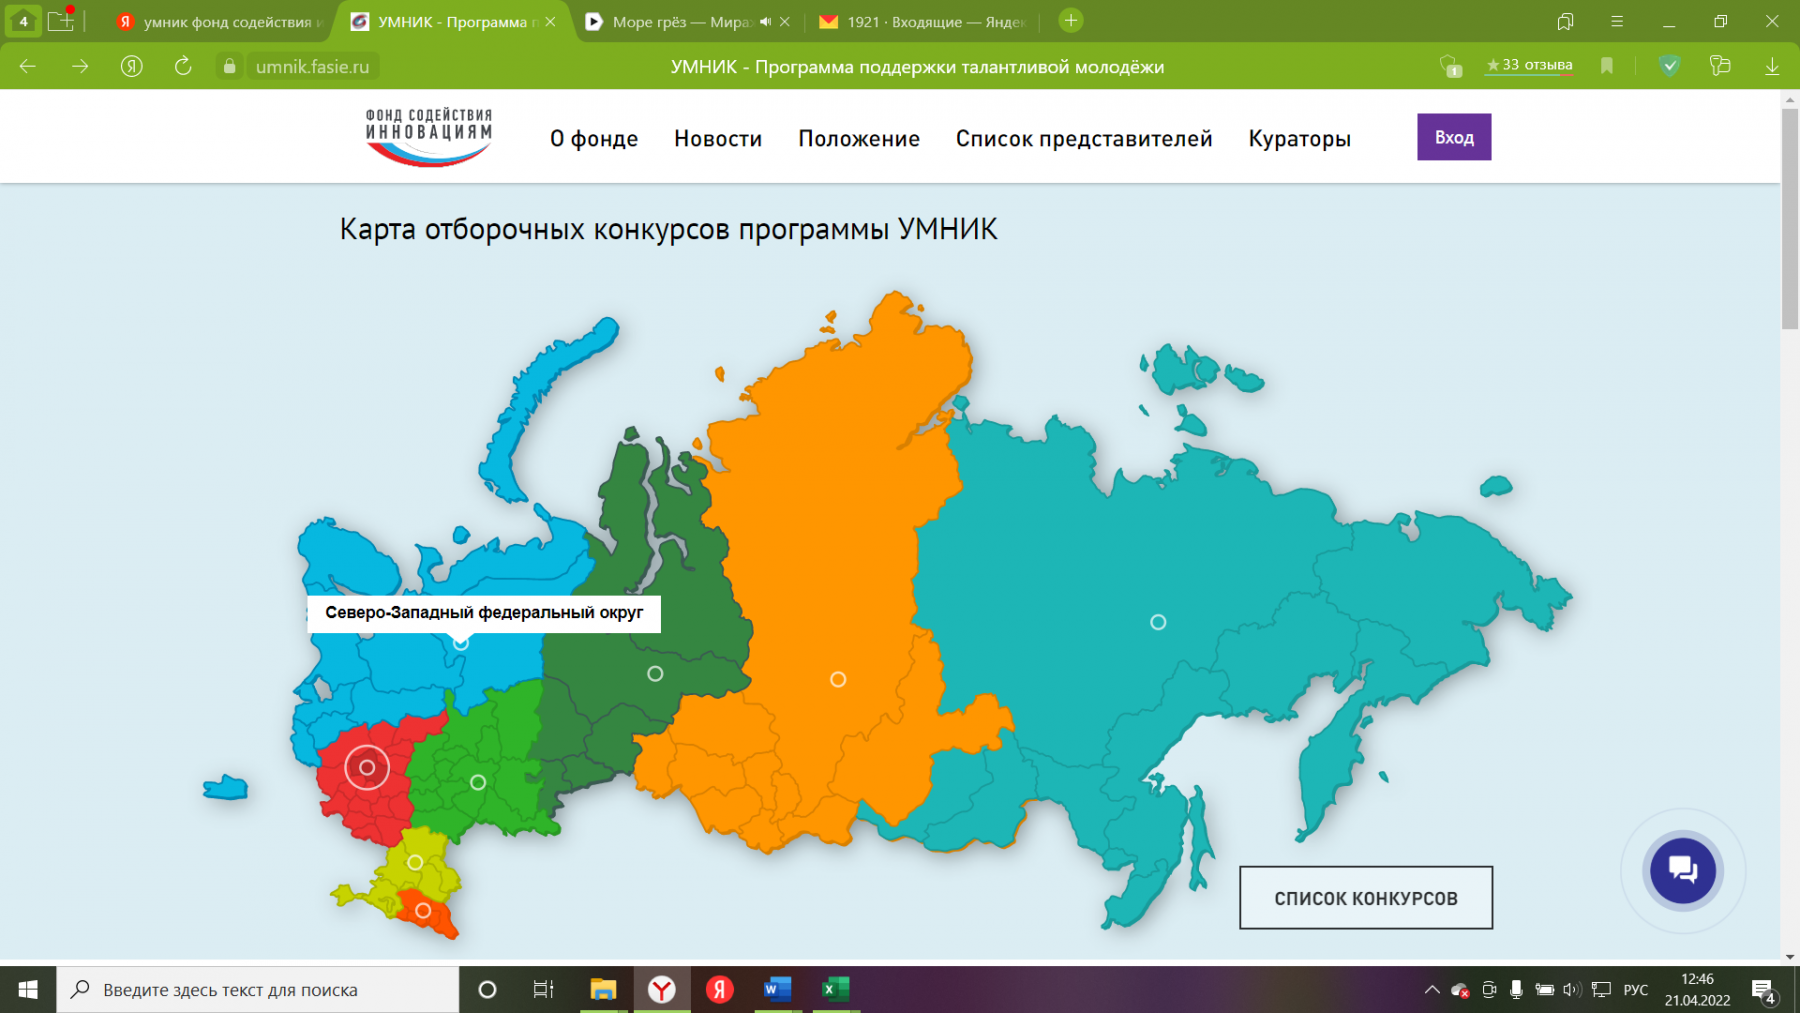Viewport: 1800px width, 1013px height.
Task: Close the Море грёз tab
Action: pos(785,21)
